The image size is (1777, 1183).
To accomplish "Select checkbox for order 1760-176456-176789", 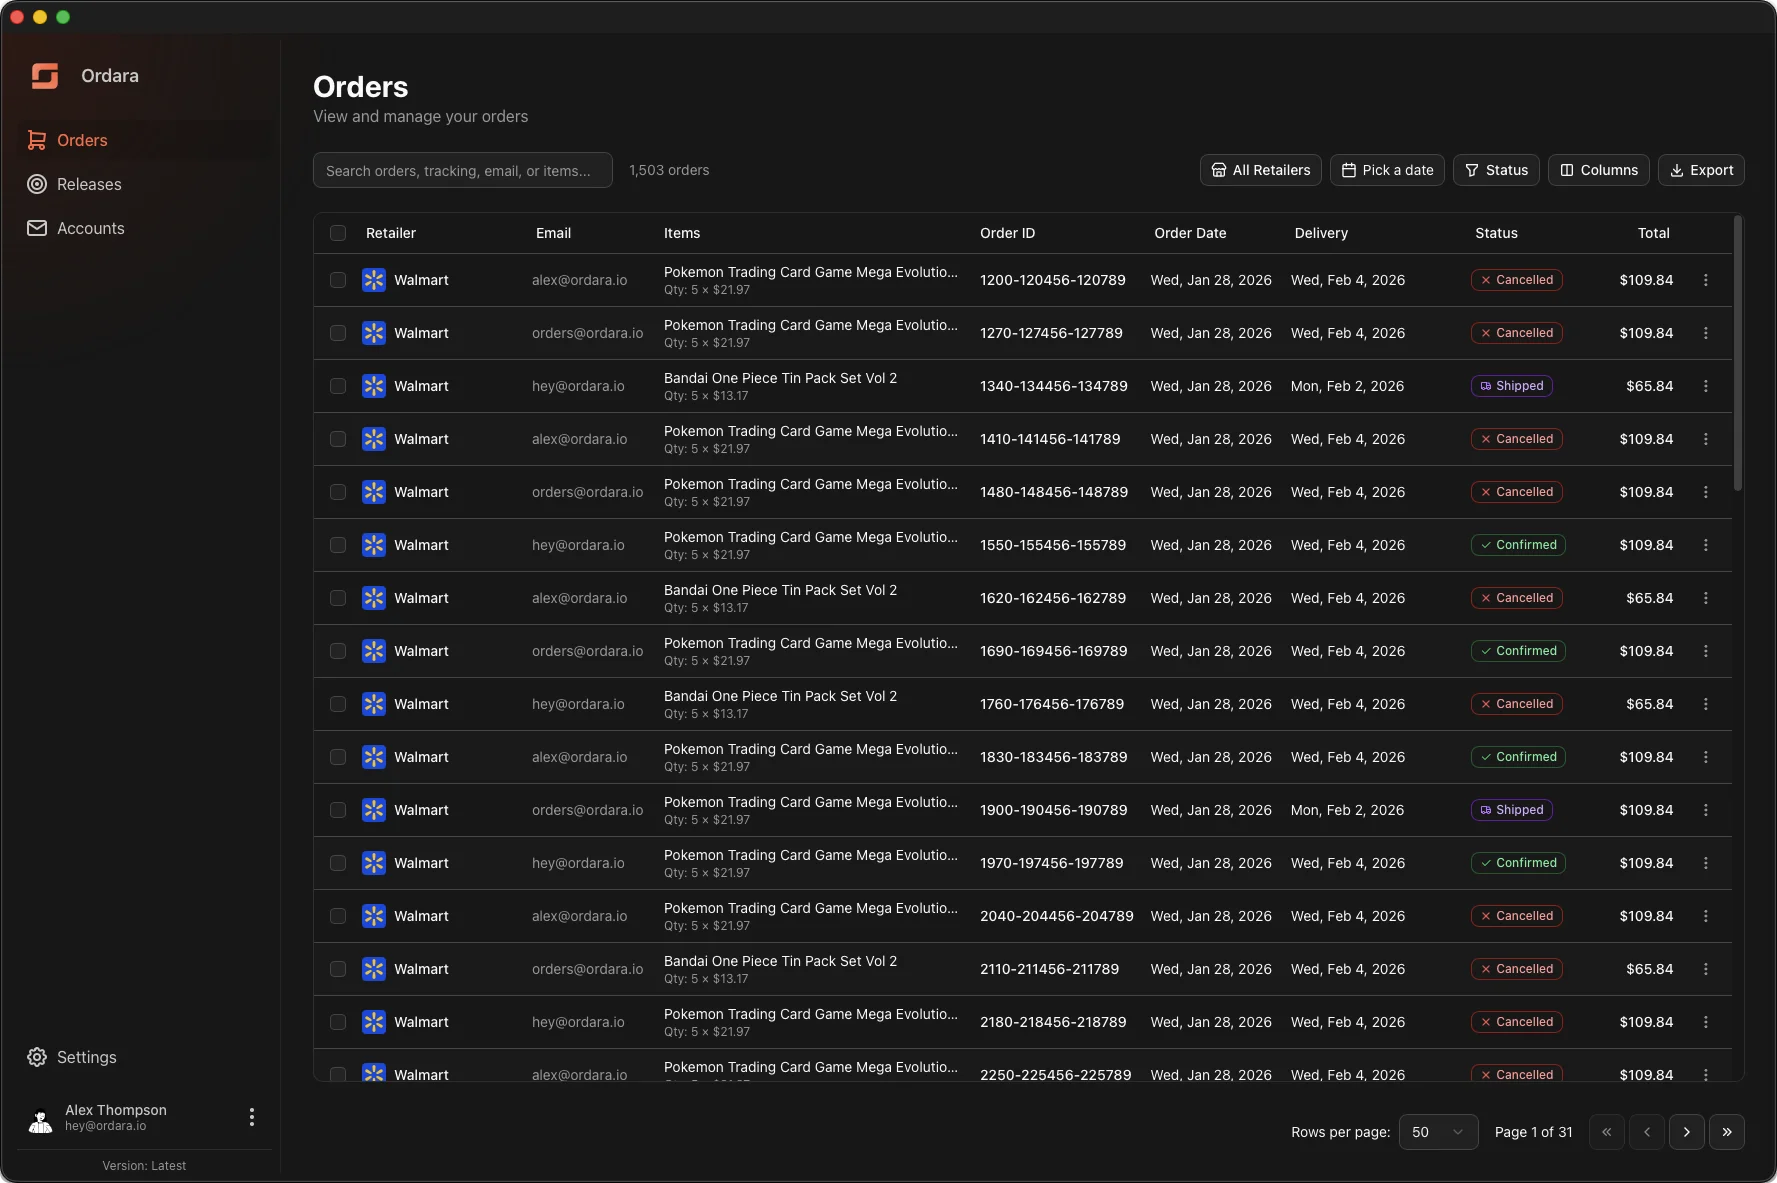I will [338, 704].
